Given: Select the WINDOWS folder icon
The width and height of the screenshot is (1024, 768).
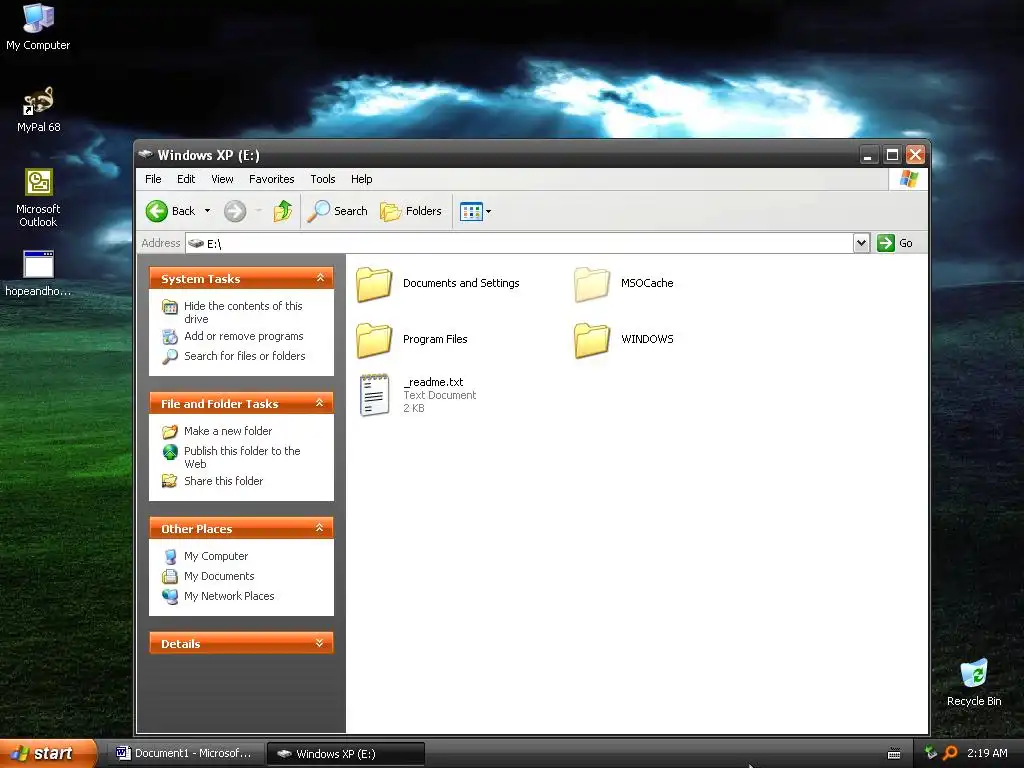Looking at the screenshot, I should (592, 340).
